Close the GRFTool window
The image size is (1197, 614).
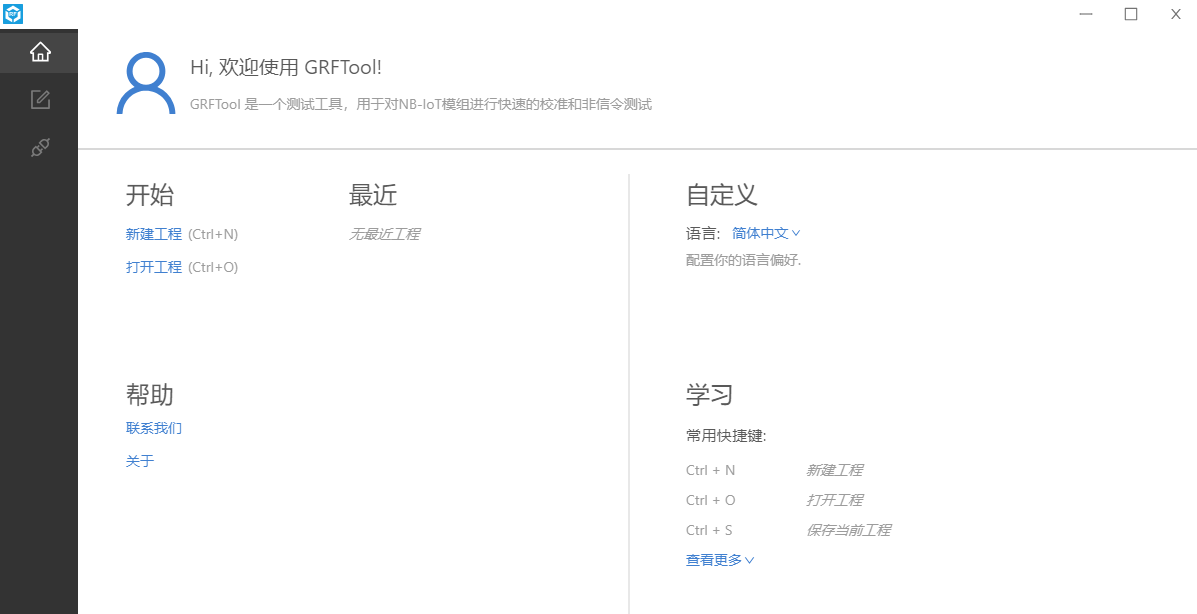click(x=1176, y=14)
